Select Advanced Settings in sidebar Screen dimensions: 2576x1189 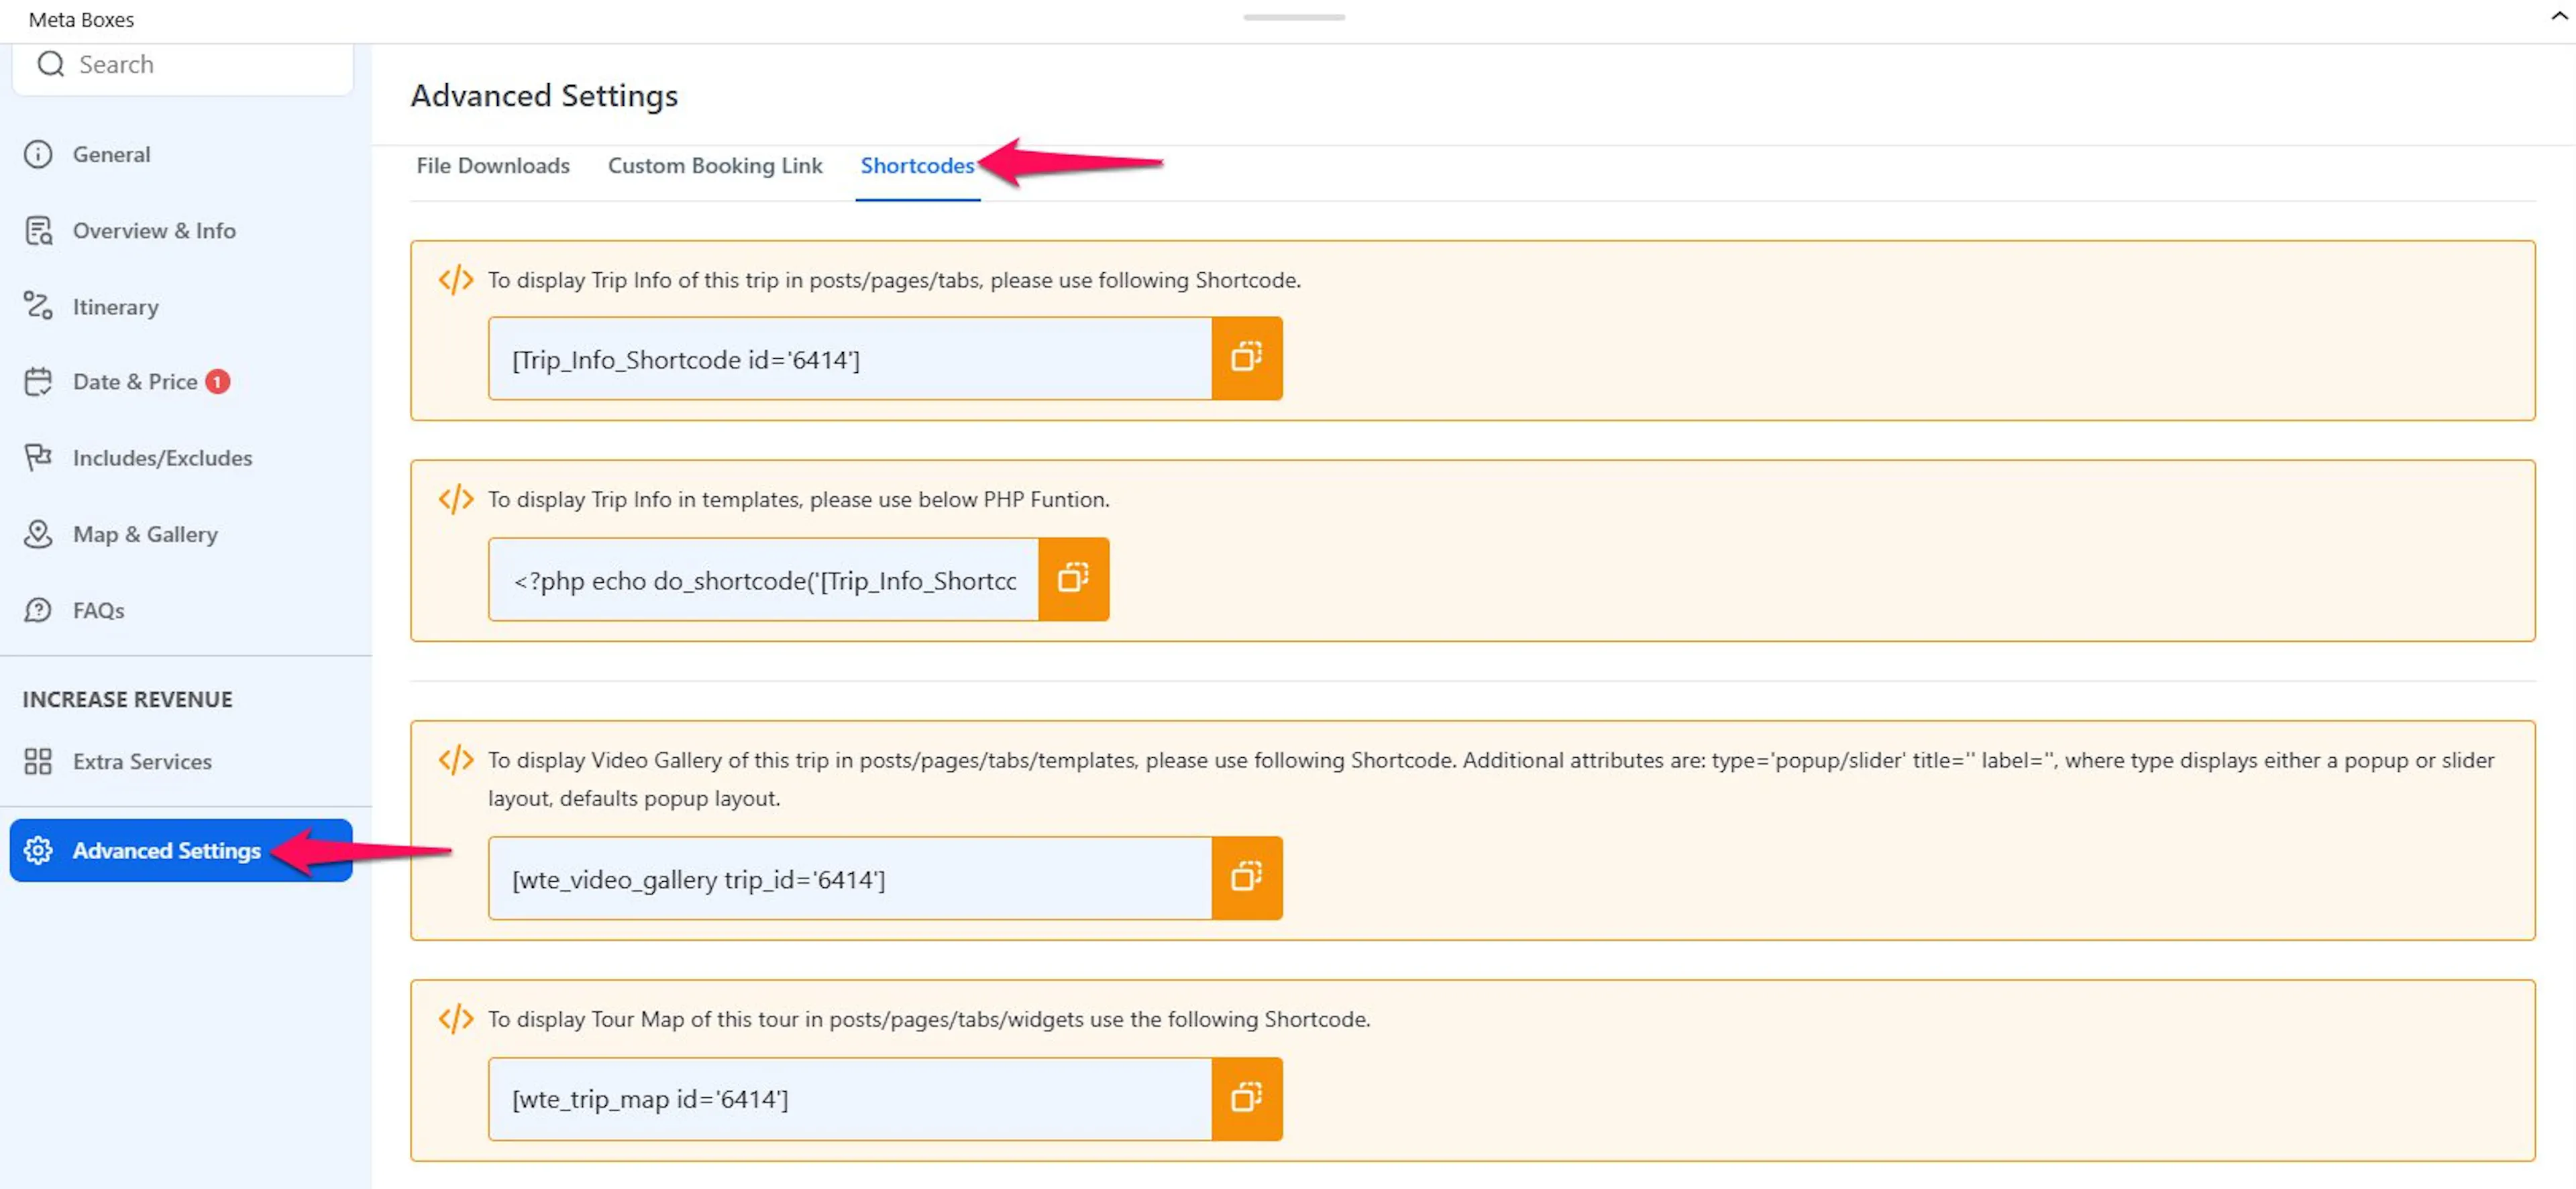pos(181,850)
